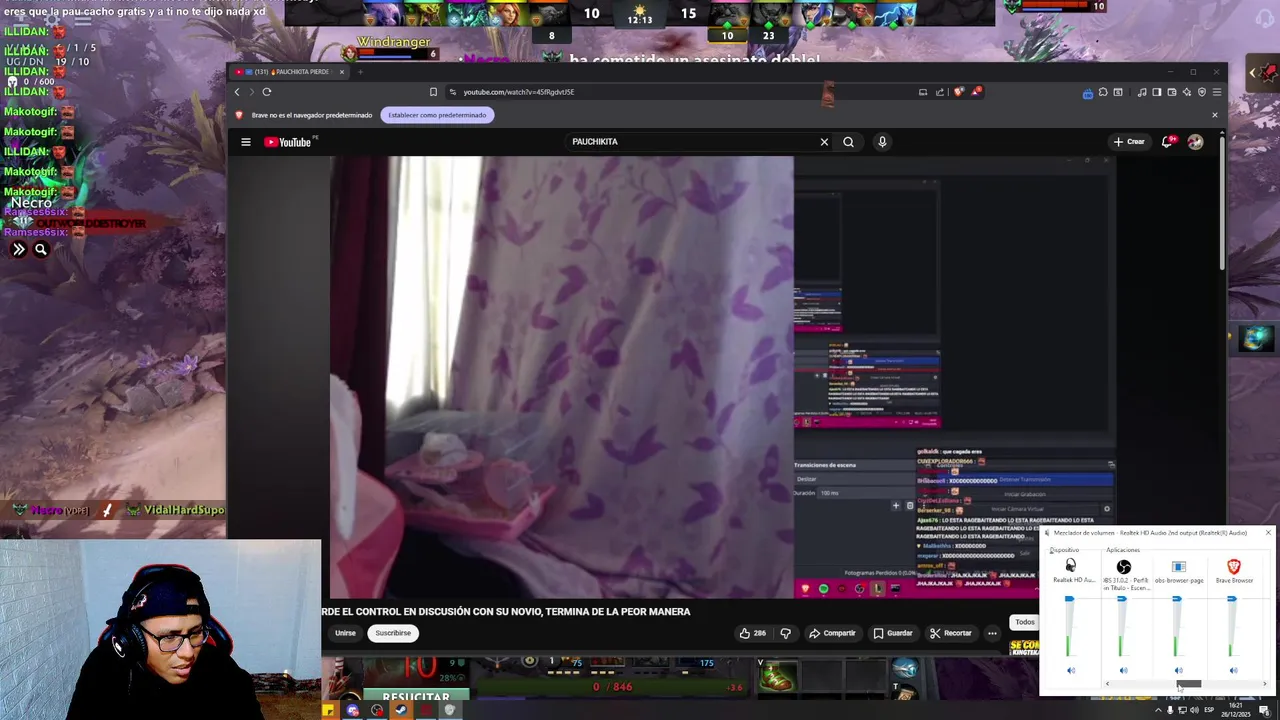Mute Realtek HD Audio device in mixer
Screen dimensions: 1280x720
[x=1071, y=671]
